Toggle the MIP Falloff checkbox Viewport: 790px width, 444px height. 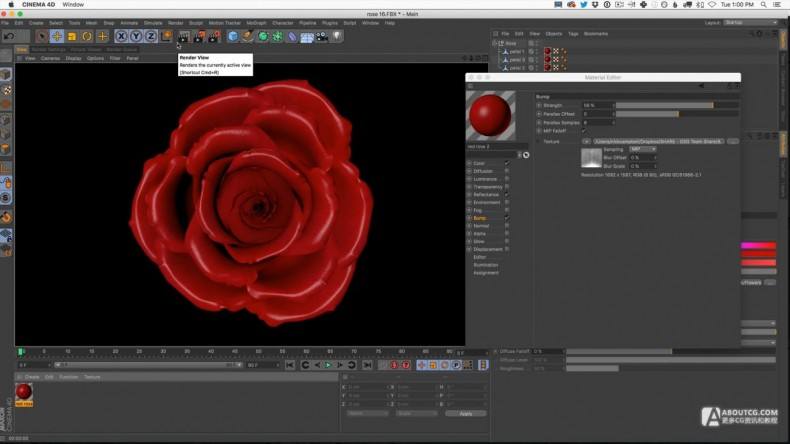pos(584,131)
